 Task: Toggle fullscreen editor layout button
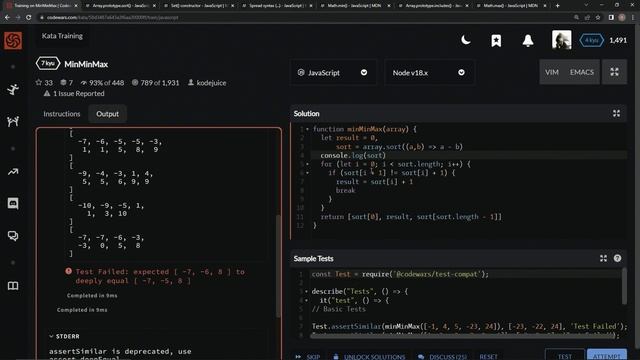[614, 72]
